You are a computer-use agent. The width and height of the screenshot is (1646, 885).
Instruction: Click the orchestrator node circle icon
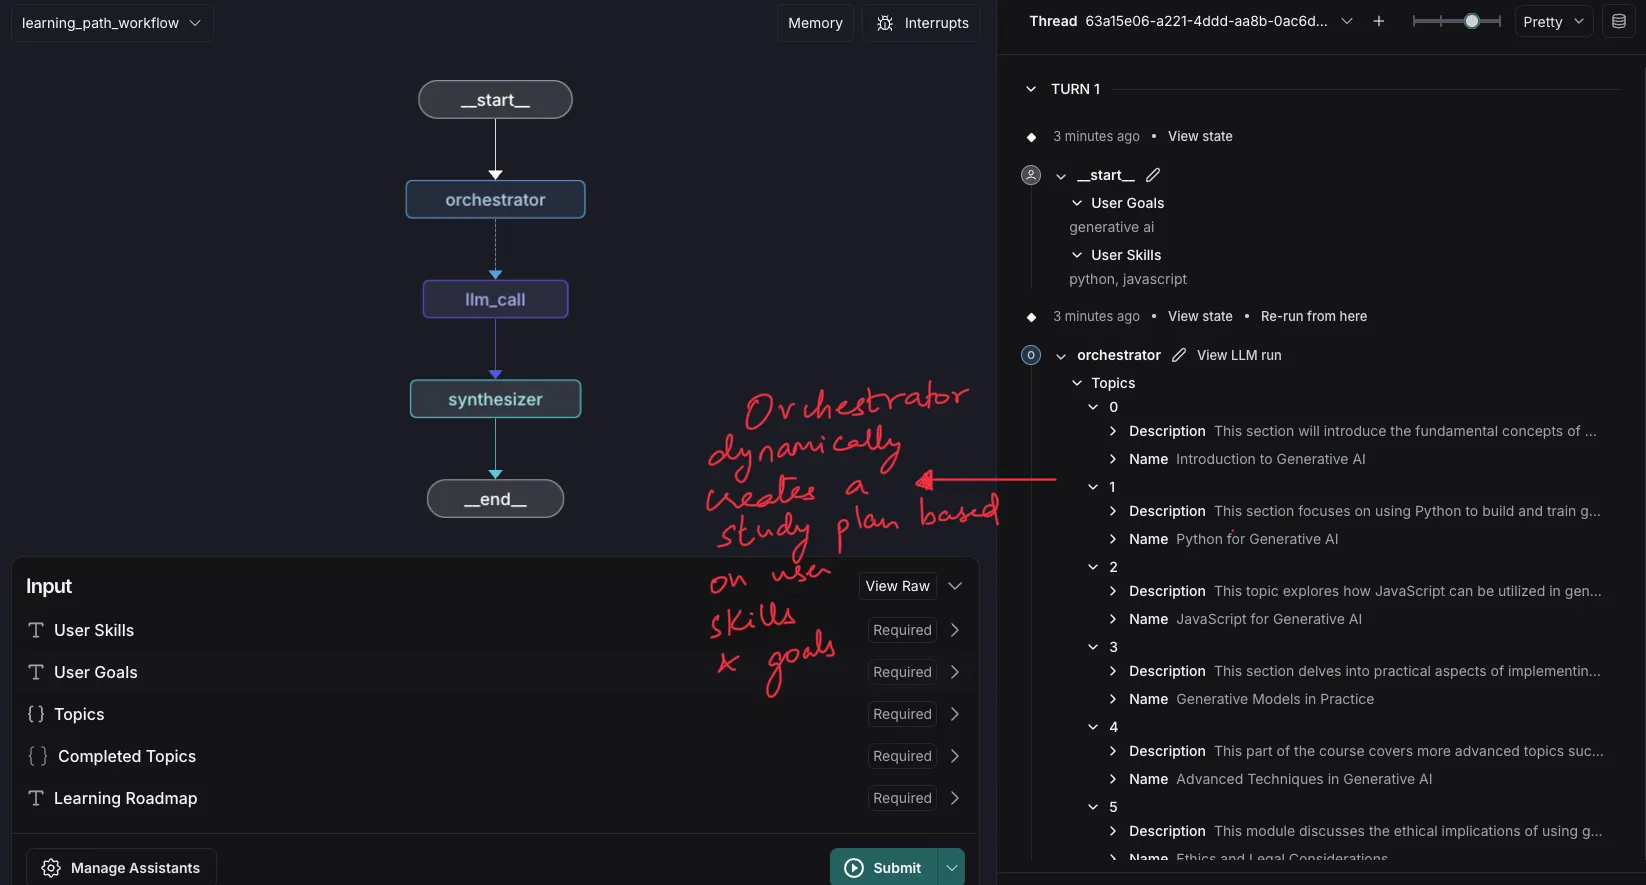(1031, 355)
